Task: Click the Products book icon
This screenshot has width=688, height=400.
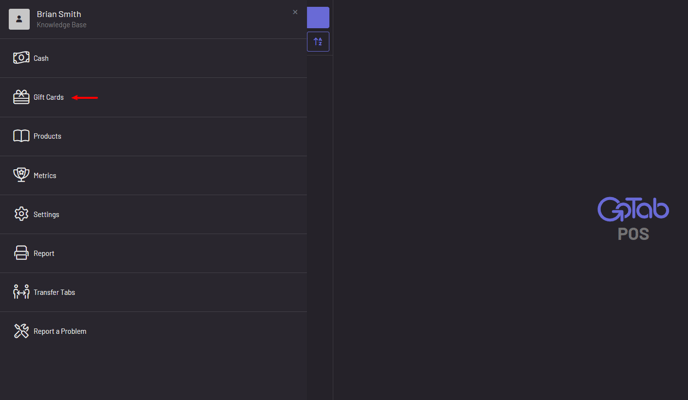Action: point(21,136)
